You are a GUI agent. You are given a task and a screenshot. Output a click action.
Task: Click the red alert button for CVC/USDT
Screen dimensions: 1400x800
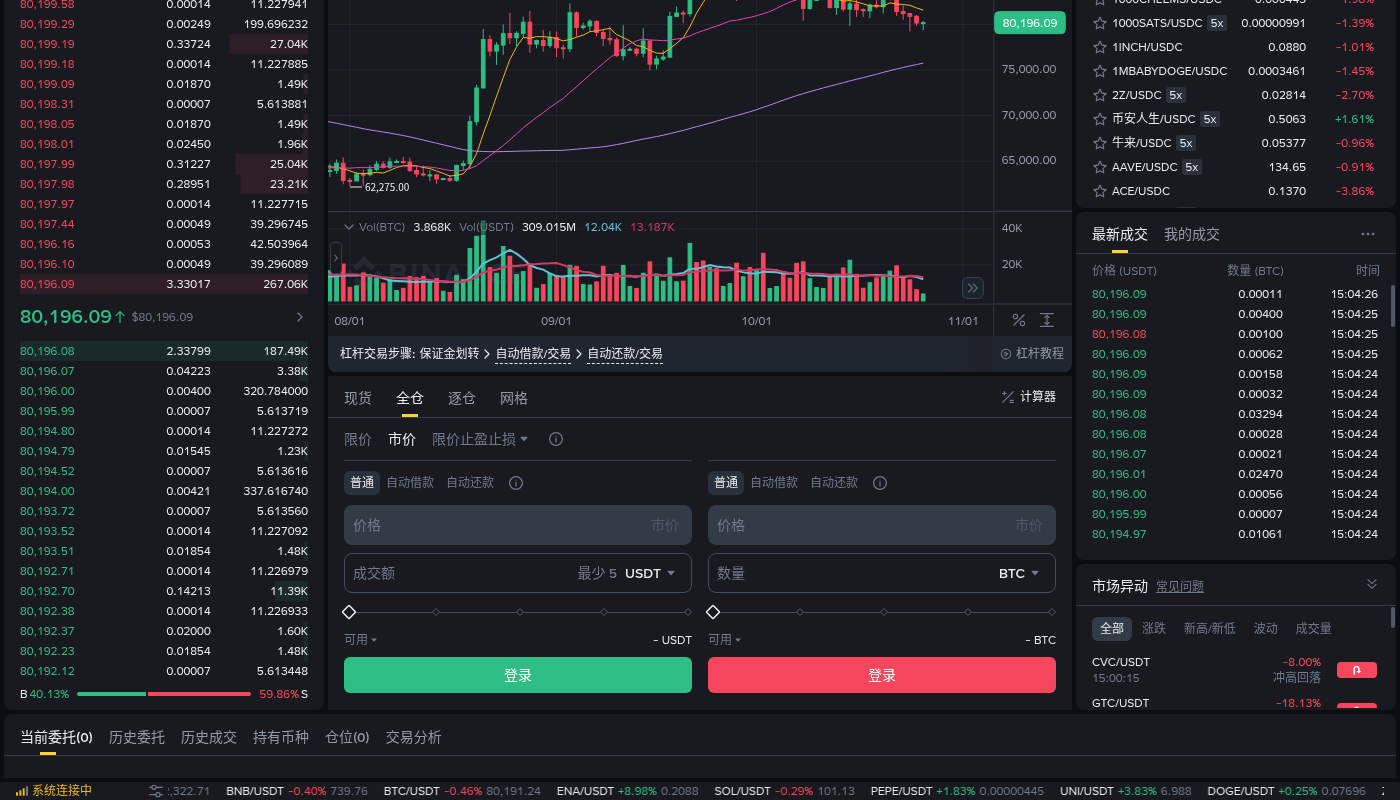pos(1357,670)
